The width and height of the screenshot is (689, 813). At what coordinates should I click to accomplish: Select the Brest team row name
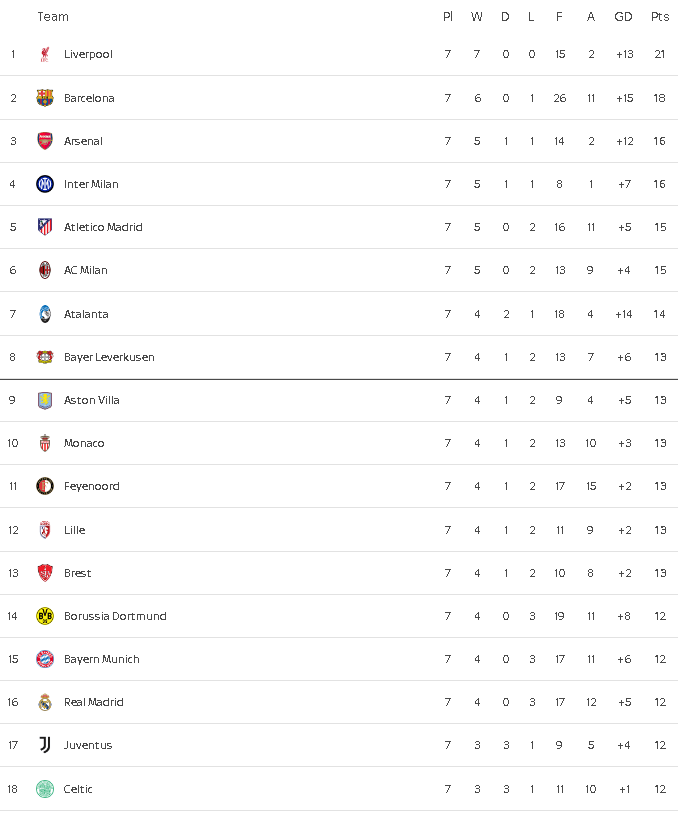pyautogui.click(x=77, y=573)
